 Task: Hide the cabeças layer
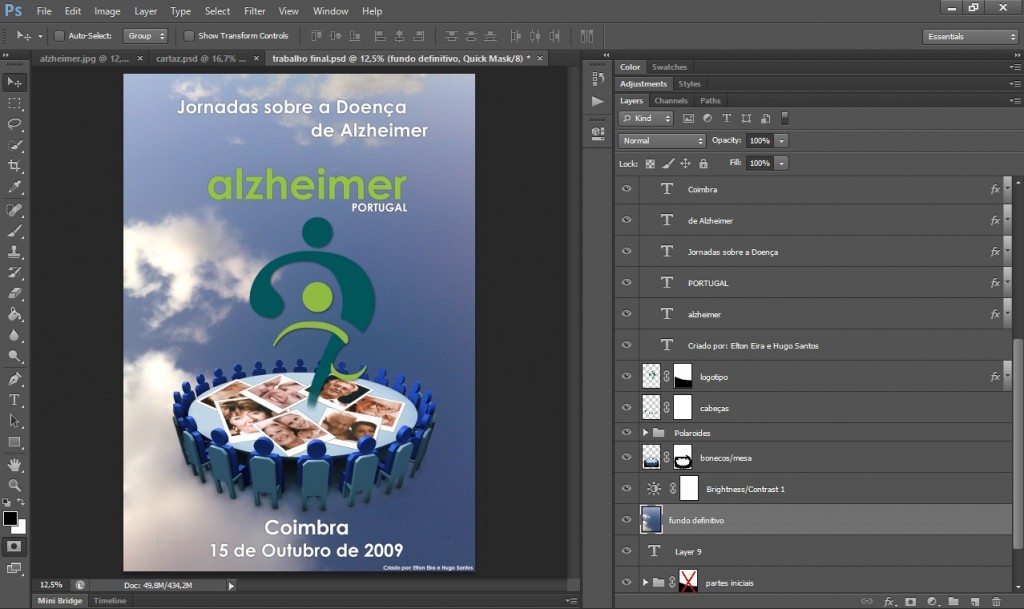pyautogui.click(x=626, y=407)
